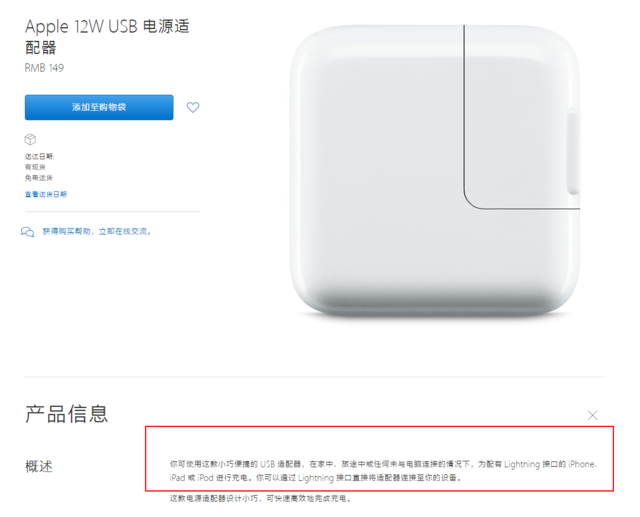Click the word Lightning in the first description line
Image resolution: width=640 pixels, height=517 pixels.
pos(522,464)
